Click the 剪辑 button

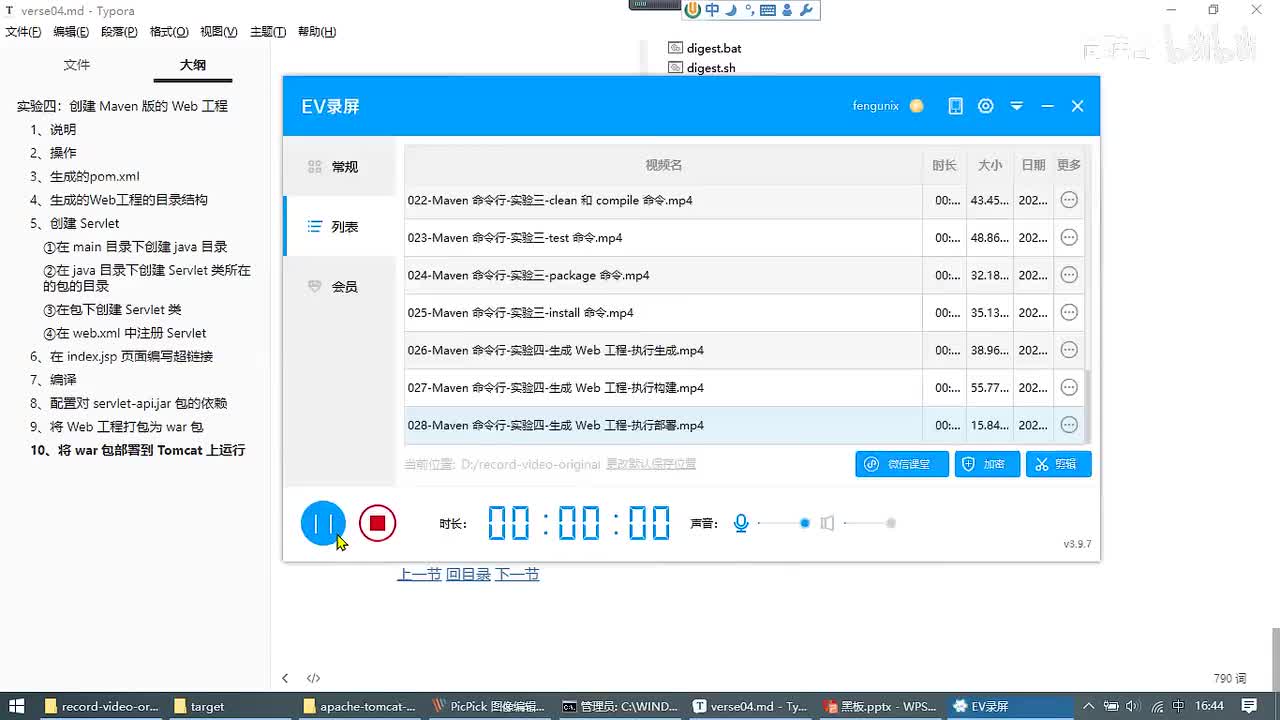(1058, 464)
